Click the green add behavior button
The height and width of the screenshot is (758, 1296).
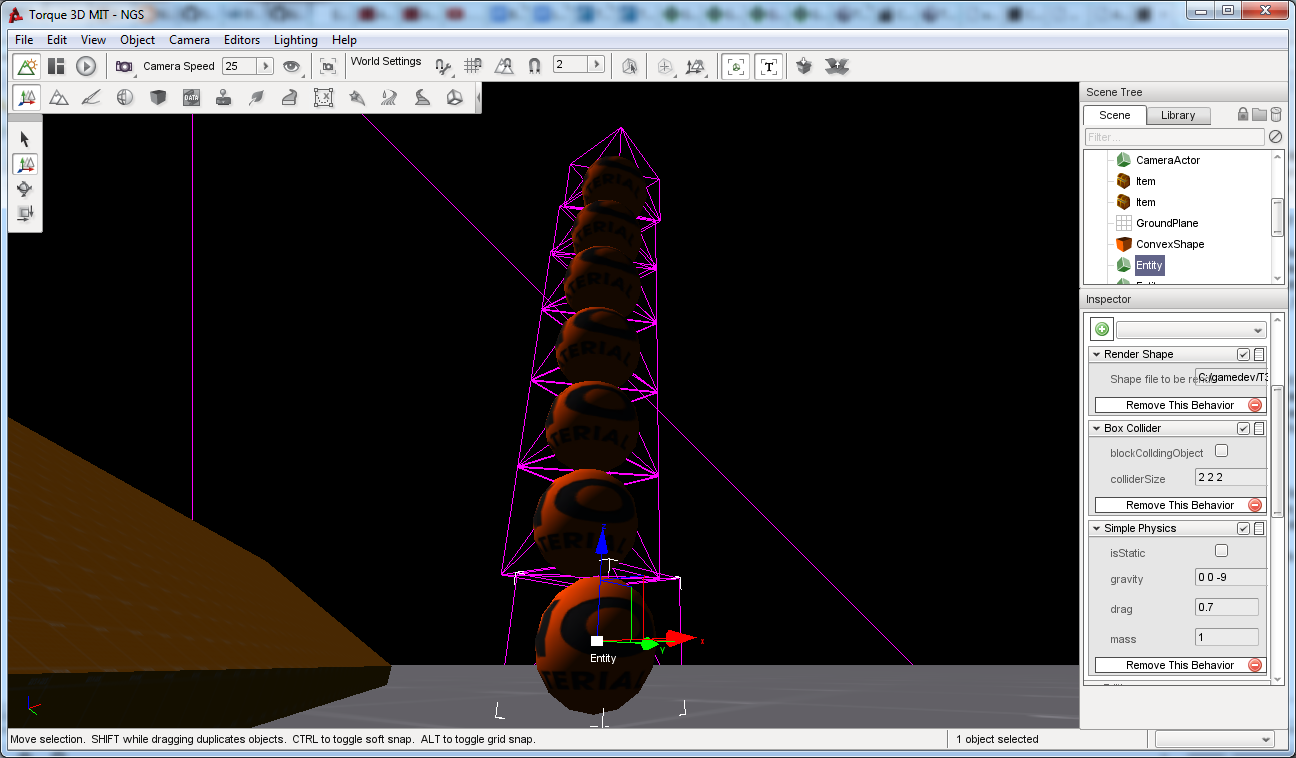tap(1101, 329)
